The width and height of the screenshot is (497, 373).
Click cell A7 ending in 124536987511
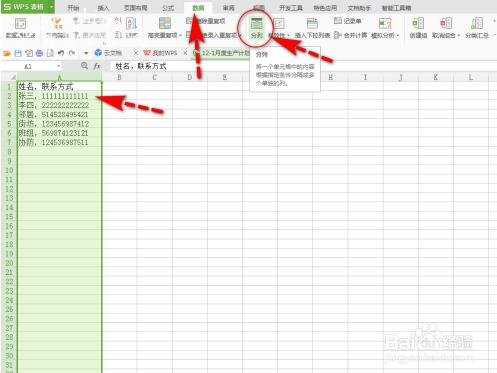(59, 142)
